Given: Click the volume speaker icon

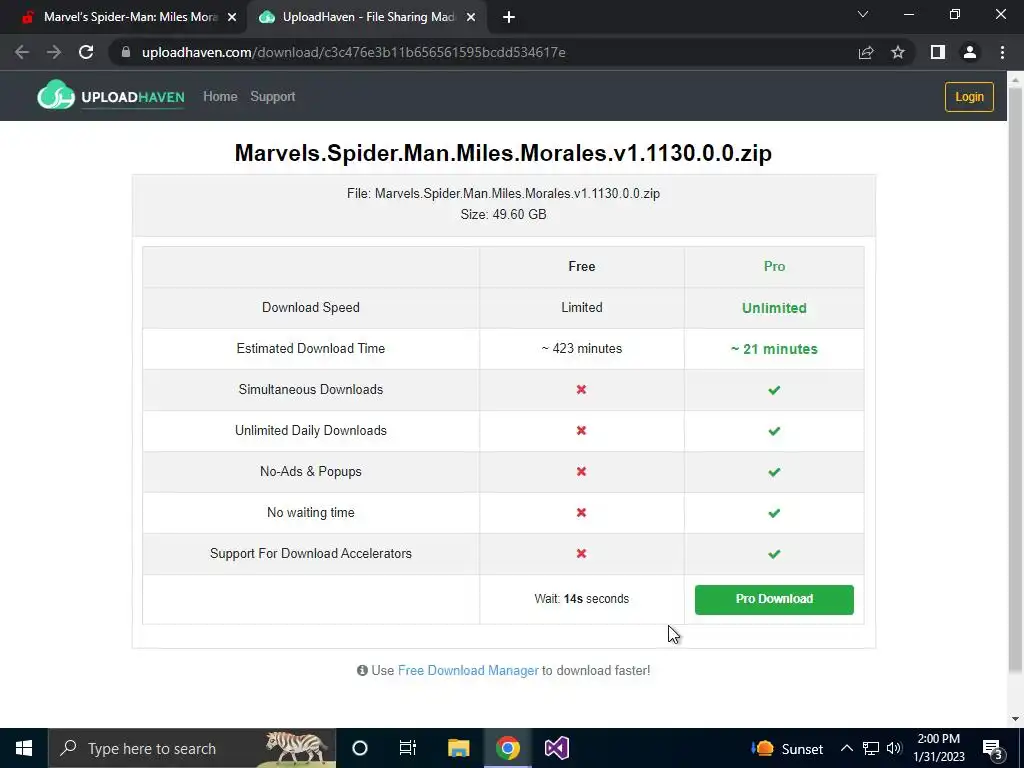Looking at the screenshot, I should coord(894,748).
